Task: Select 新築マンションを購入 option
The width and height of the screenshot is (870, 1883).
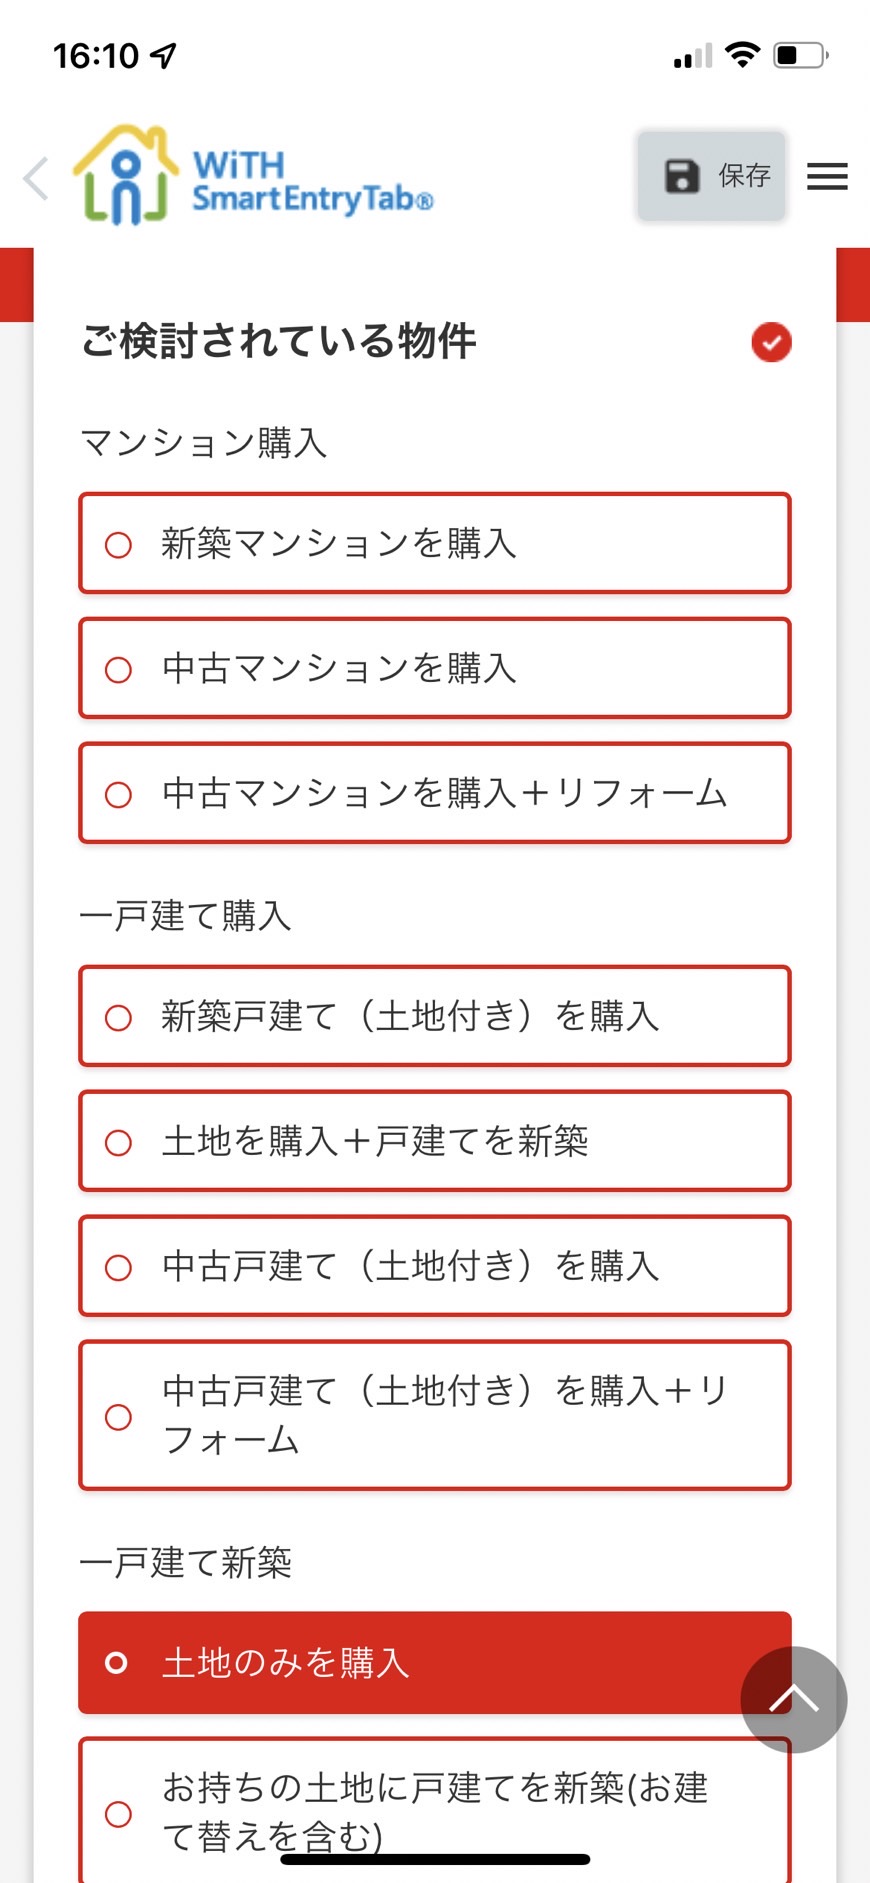Action: [435, 543]
